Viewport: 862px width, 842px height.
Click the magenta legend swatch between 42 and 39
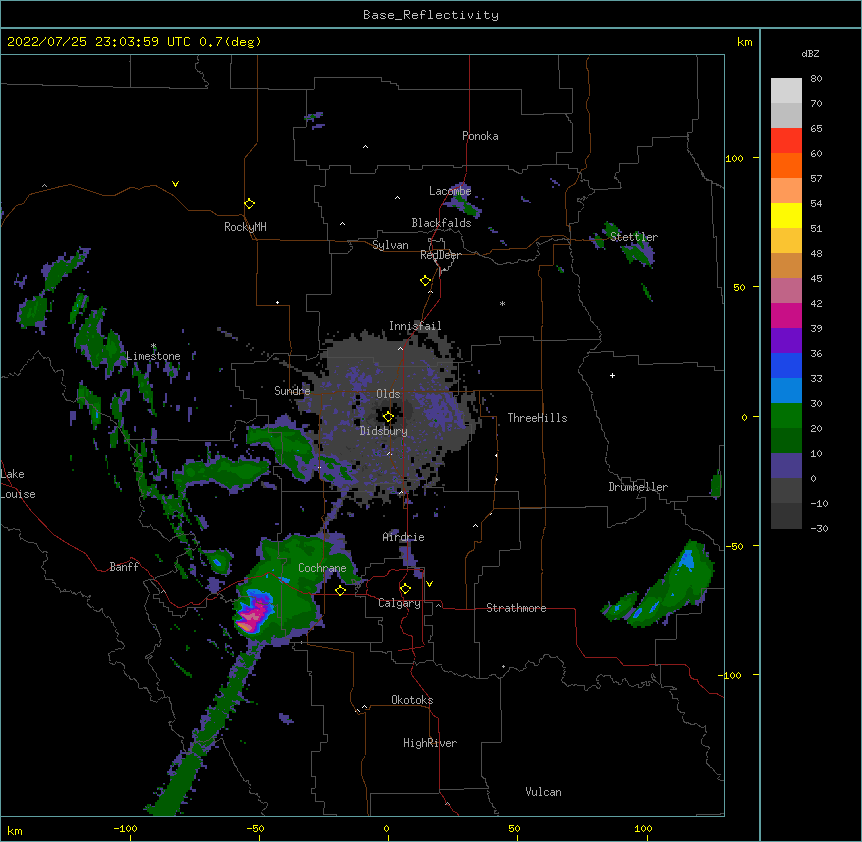pos(786,315)
